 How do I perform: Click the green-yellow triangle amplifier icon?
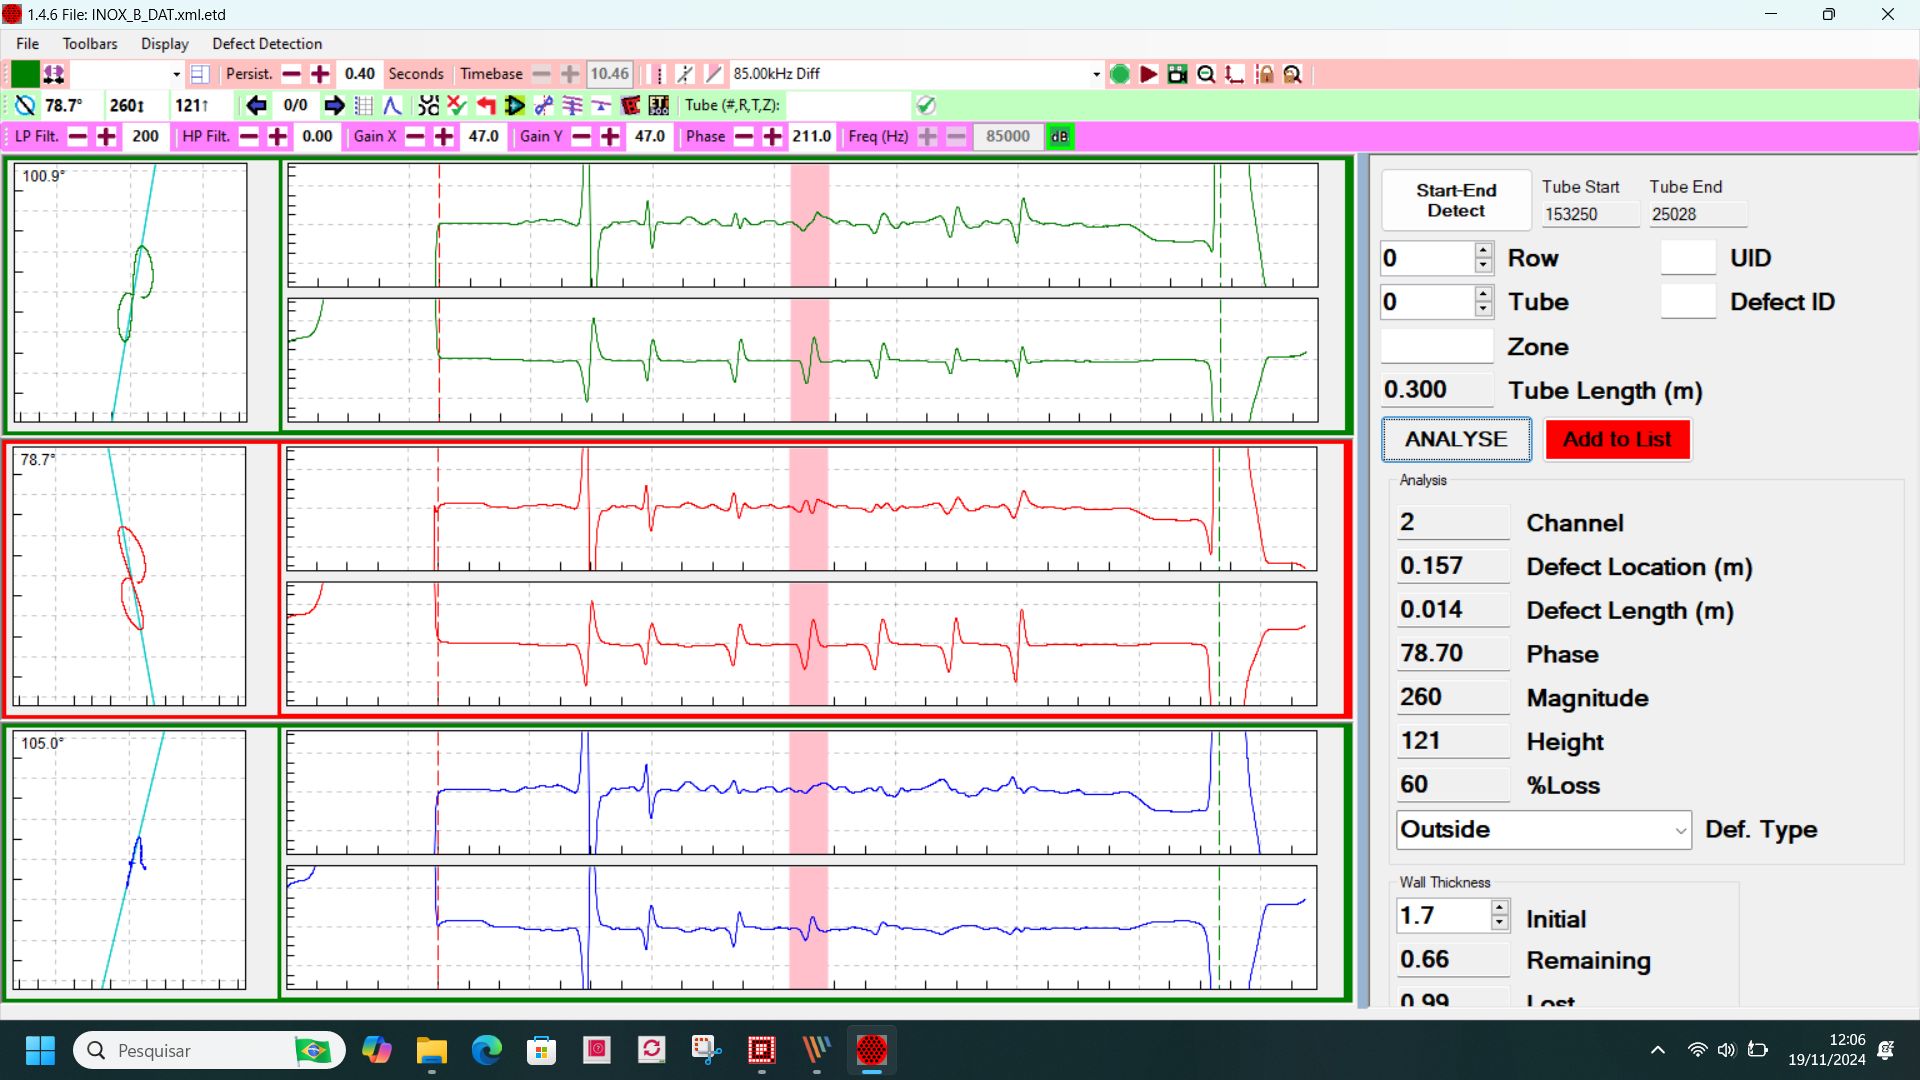coord(515,105)
